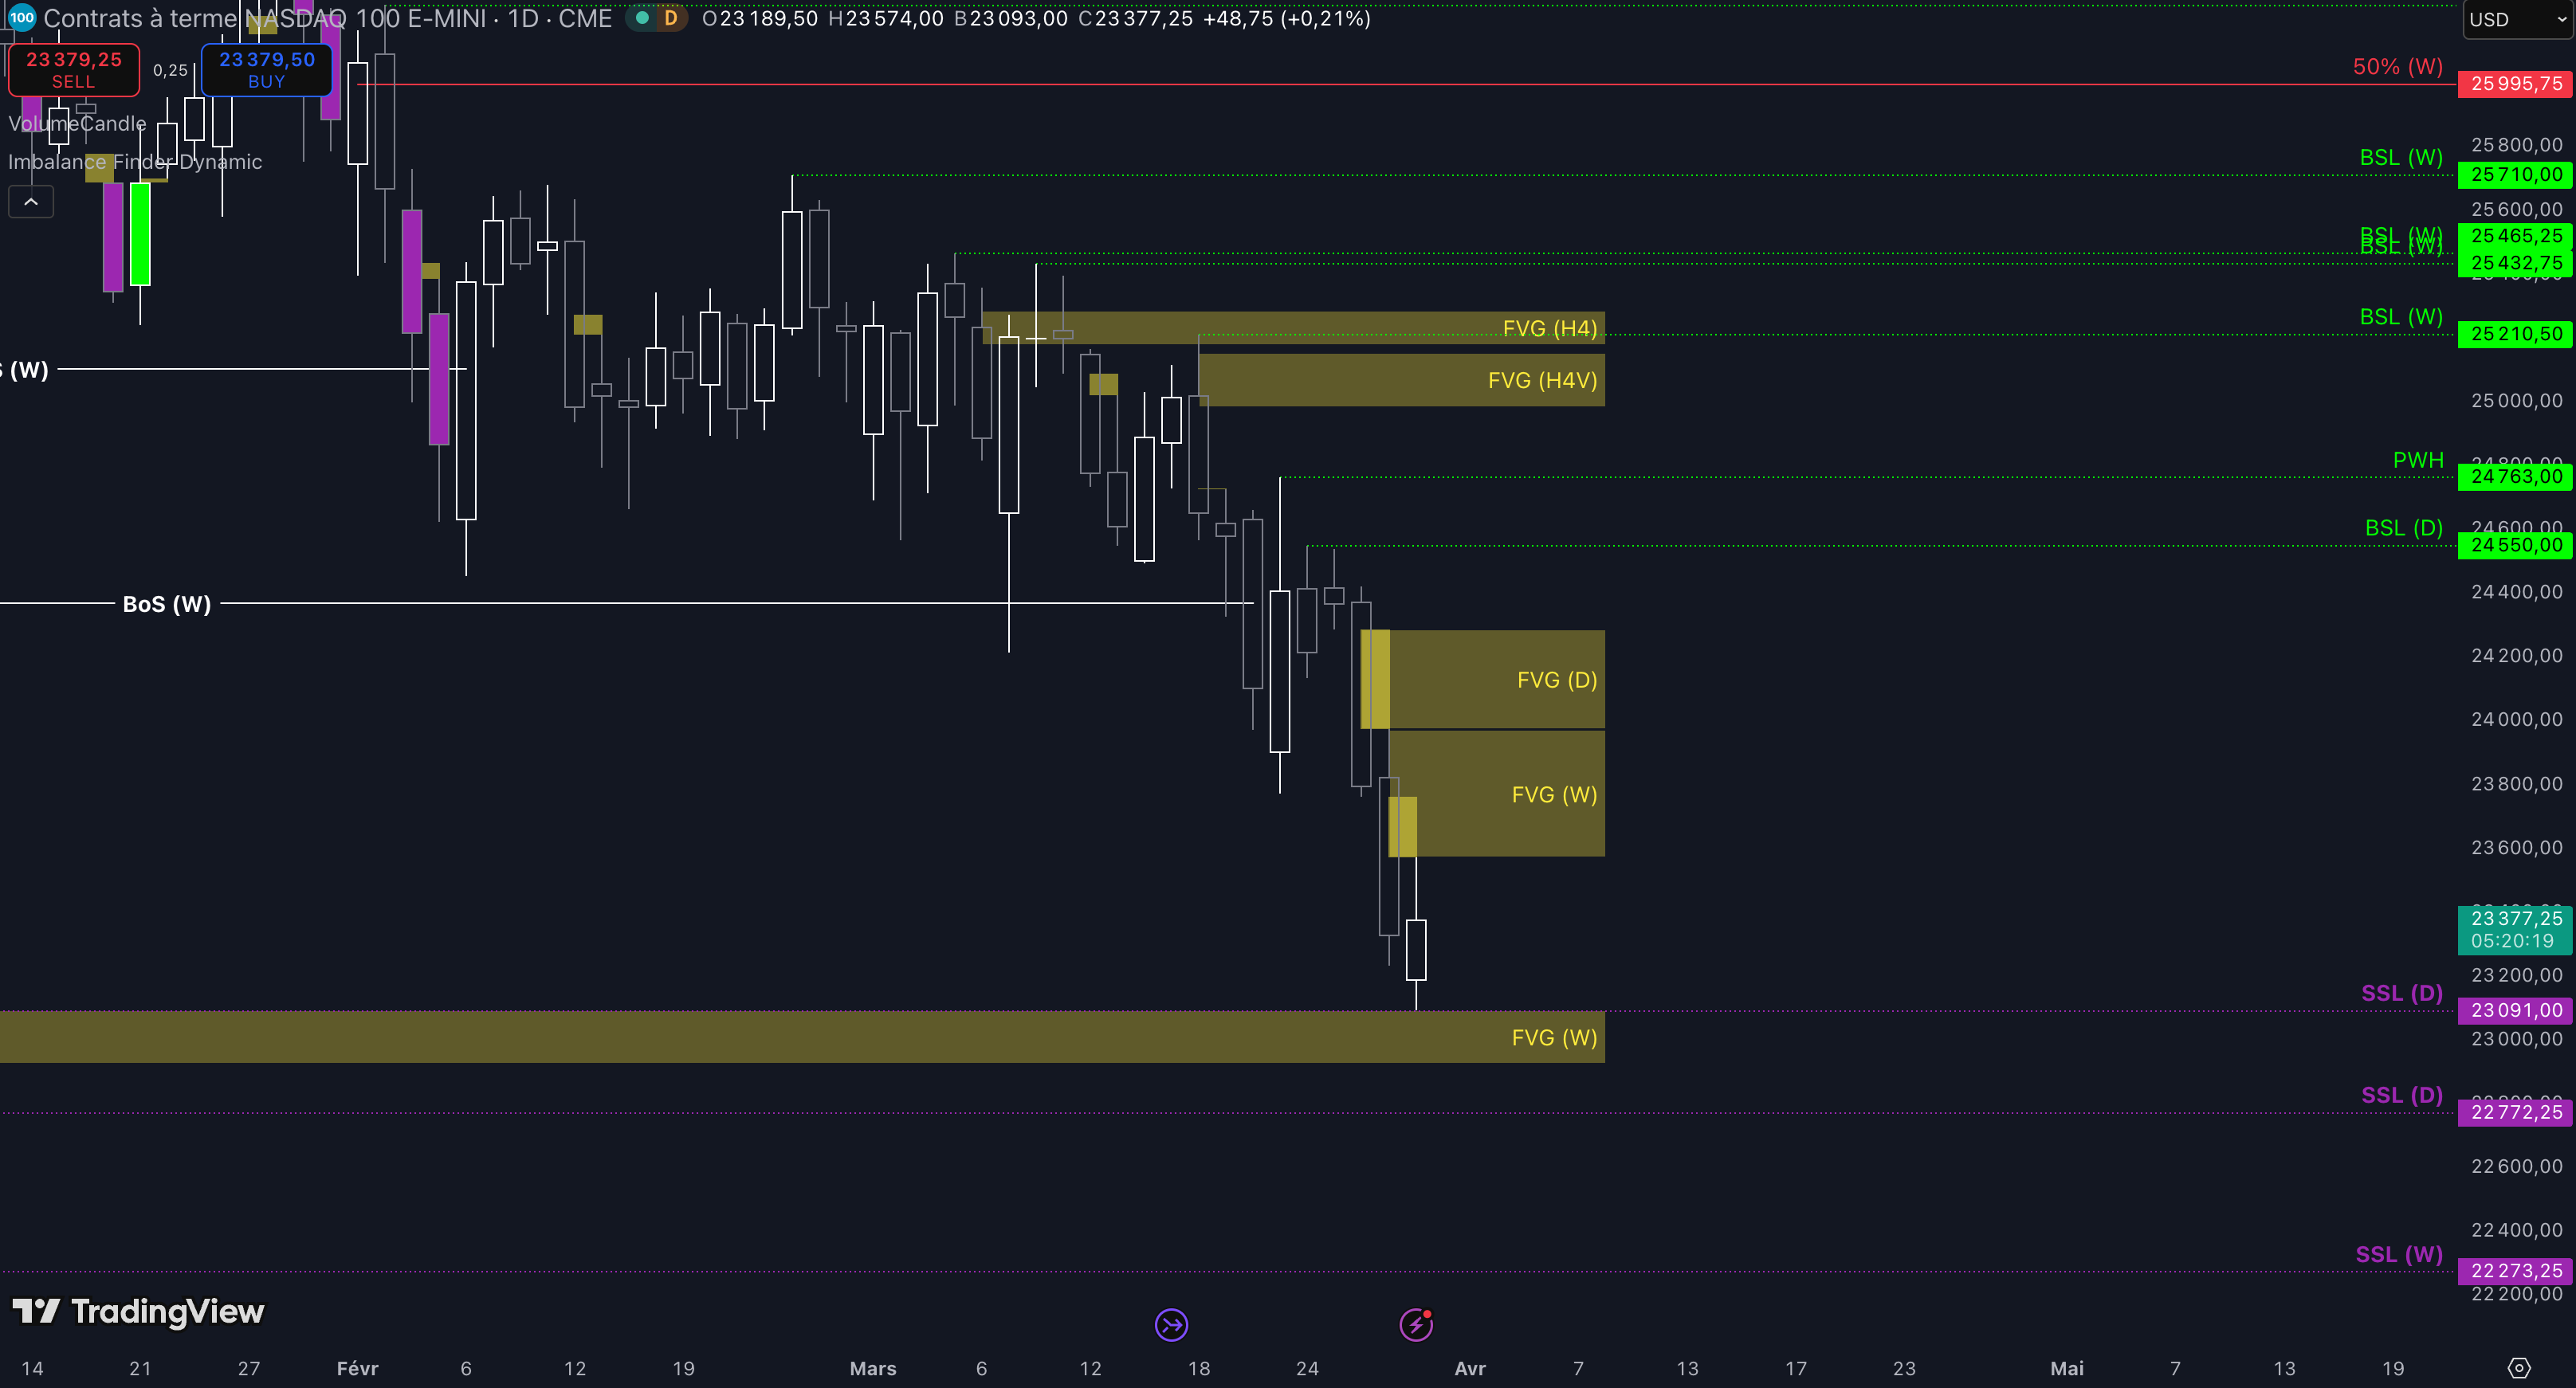This screenshot has height=1388, width=2576.
Task: Click the green market status dot
Action: point(642,18)
